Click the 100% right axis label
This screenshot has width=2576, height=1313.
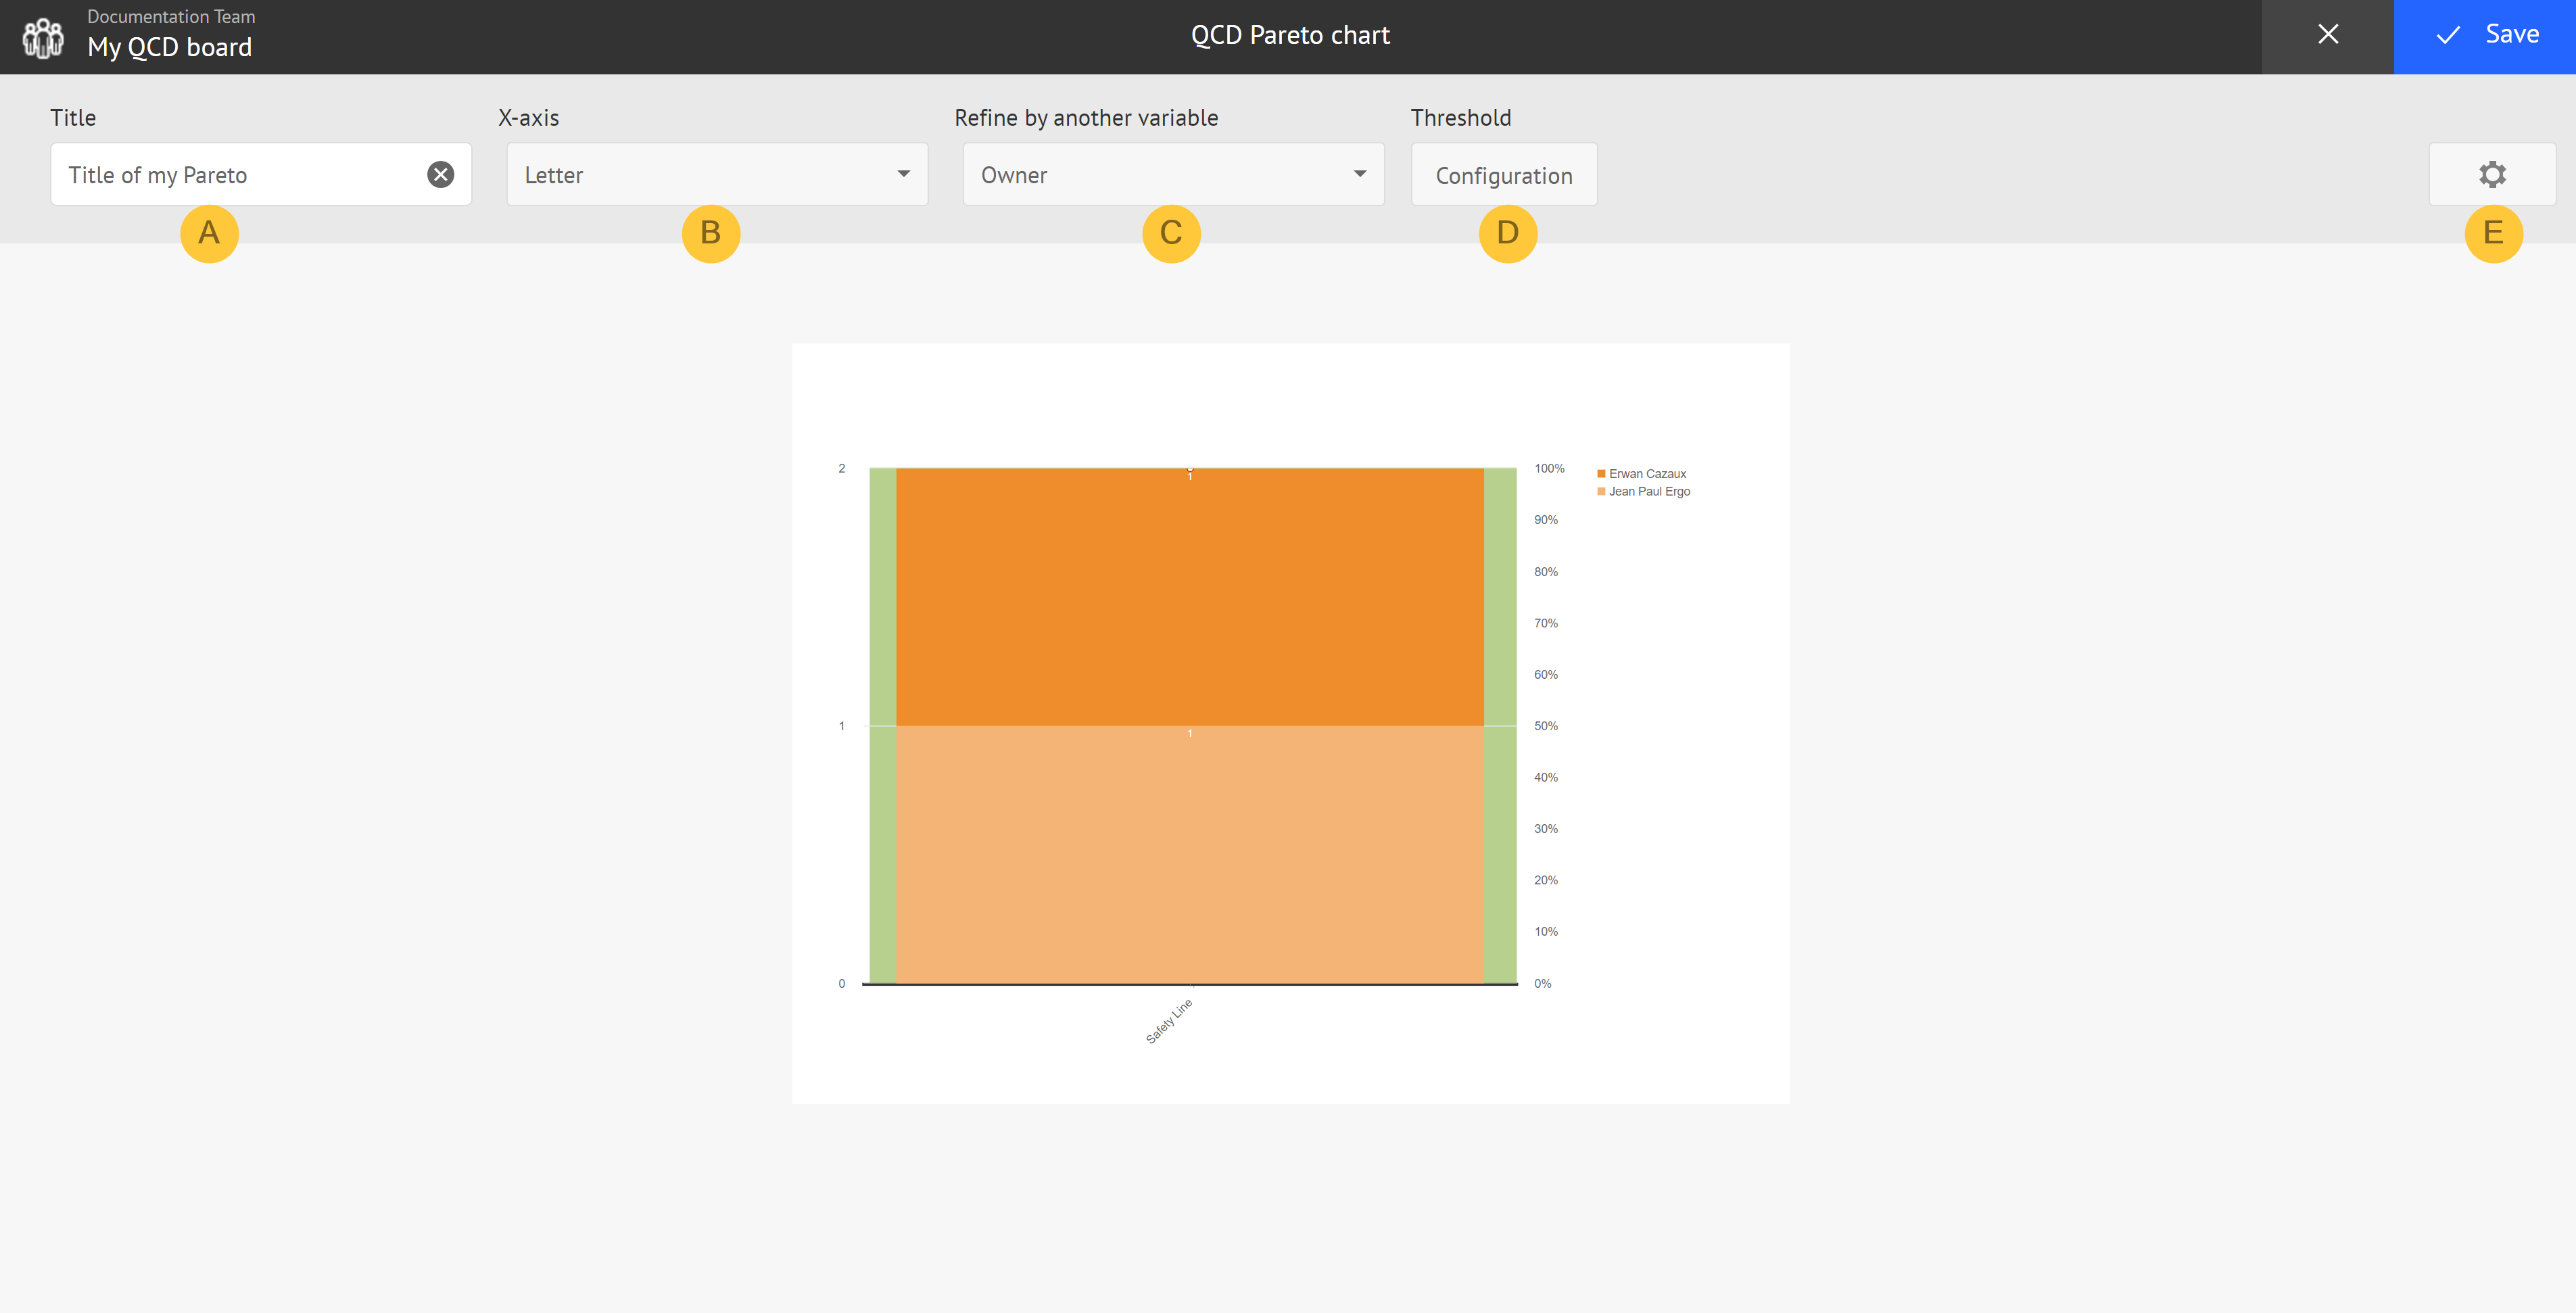point(1549,468)
